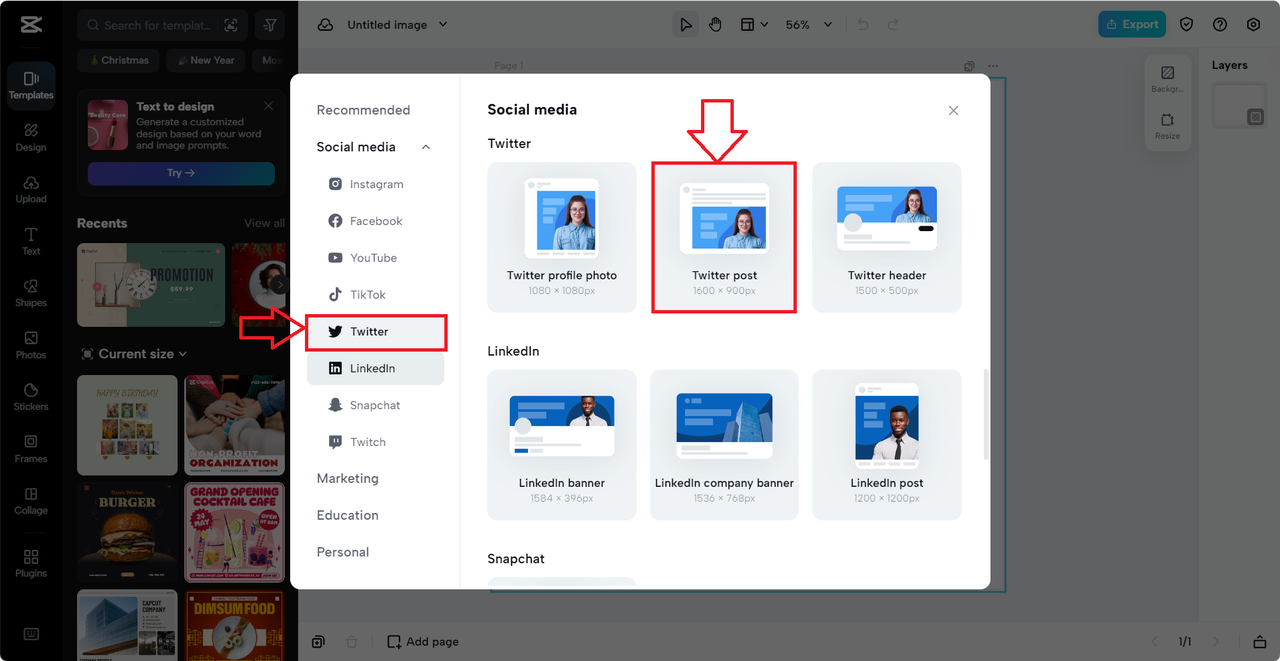Viewport: 1280px width, 661px height.
Task: Click the image search camera icon
Action: [x=231, y=25]
